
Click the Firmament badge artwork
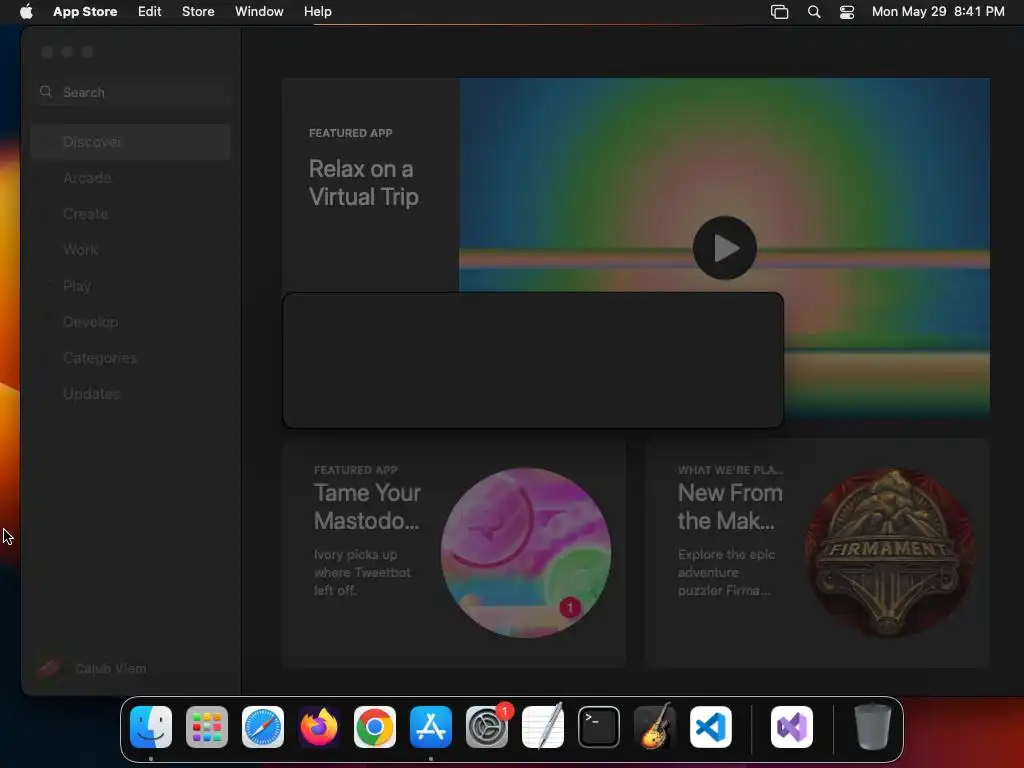890,552
